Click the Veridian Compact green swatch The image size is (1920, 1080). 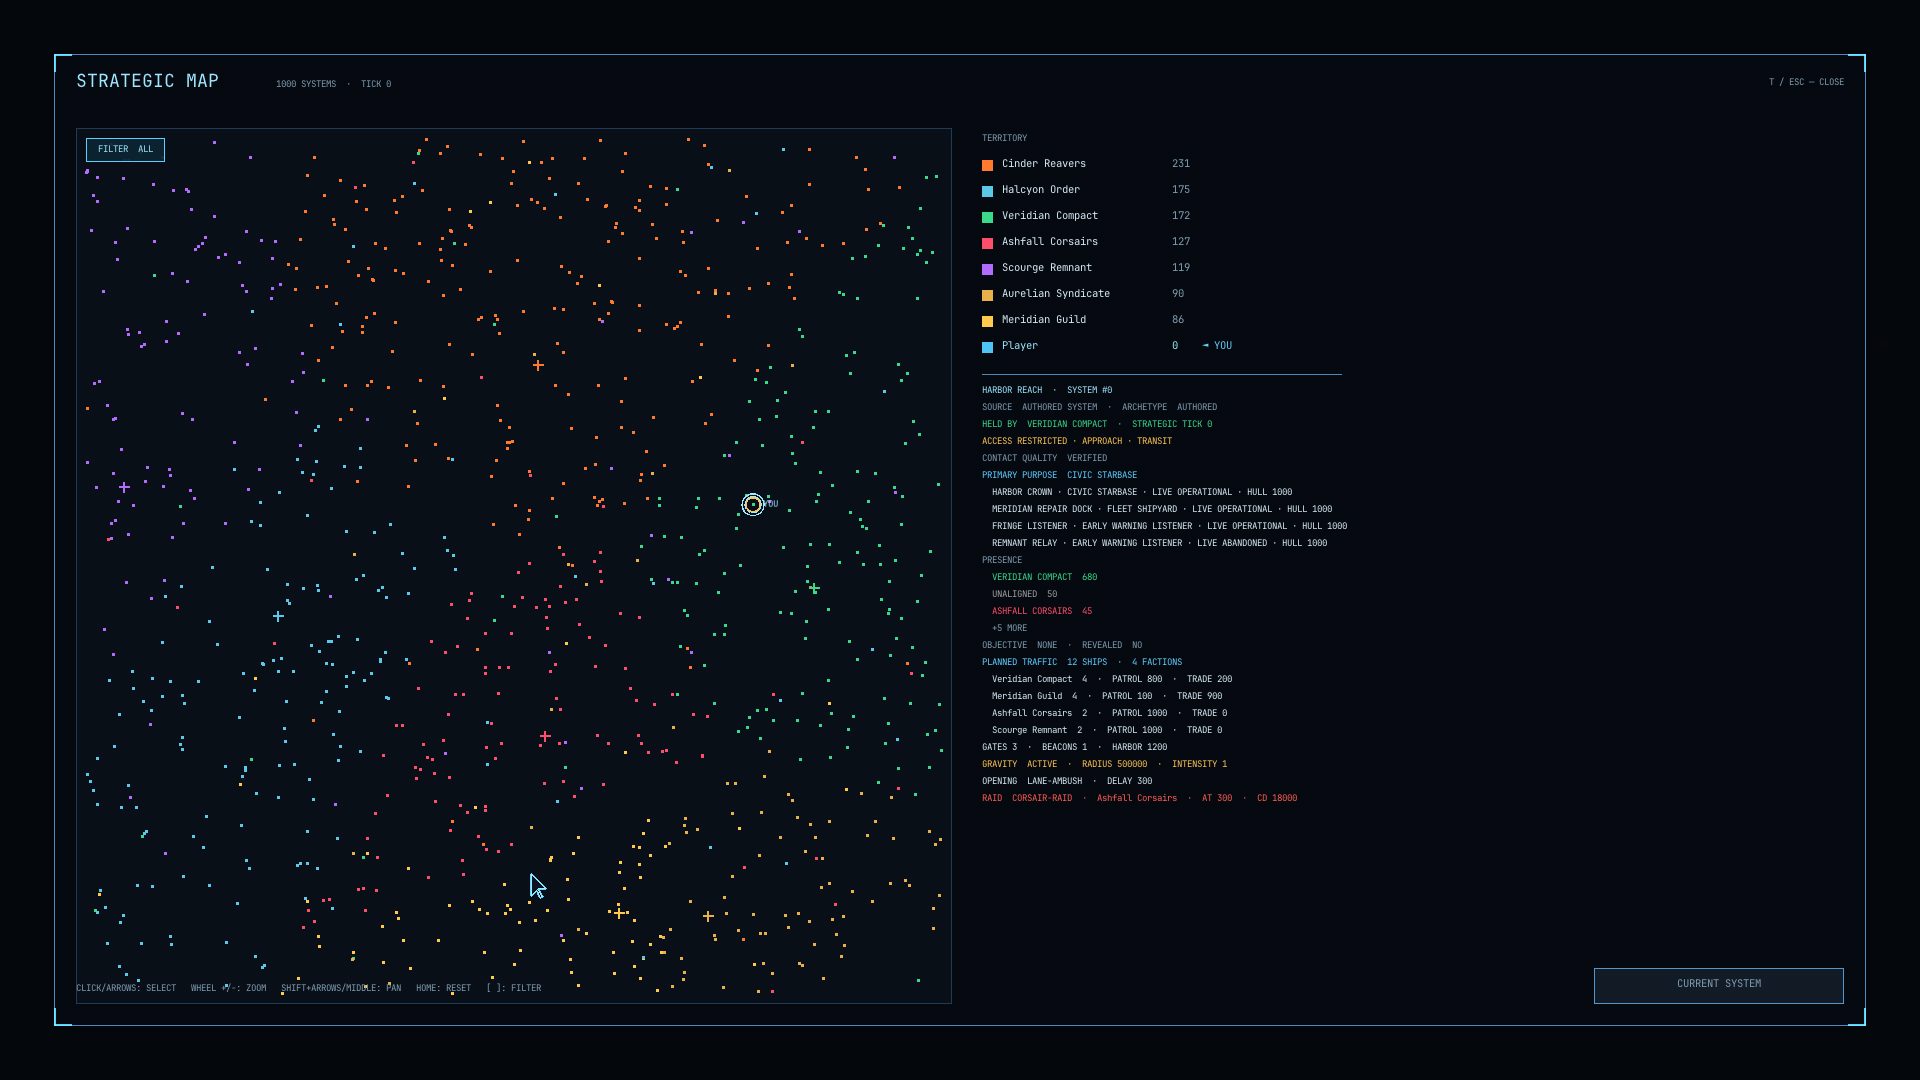pyautogui.click(x=987, y=217)
